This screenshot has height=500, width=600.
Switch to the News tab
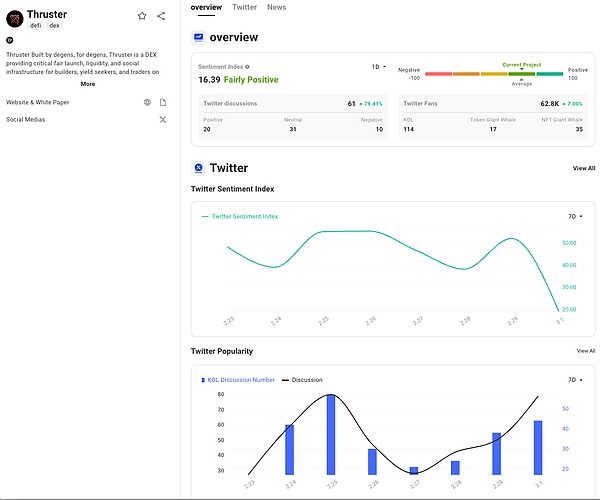tap(276, 7)
